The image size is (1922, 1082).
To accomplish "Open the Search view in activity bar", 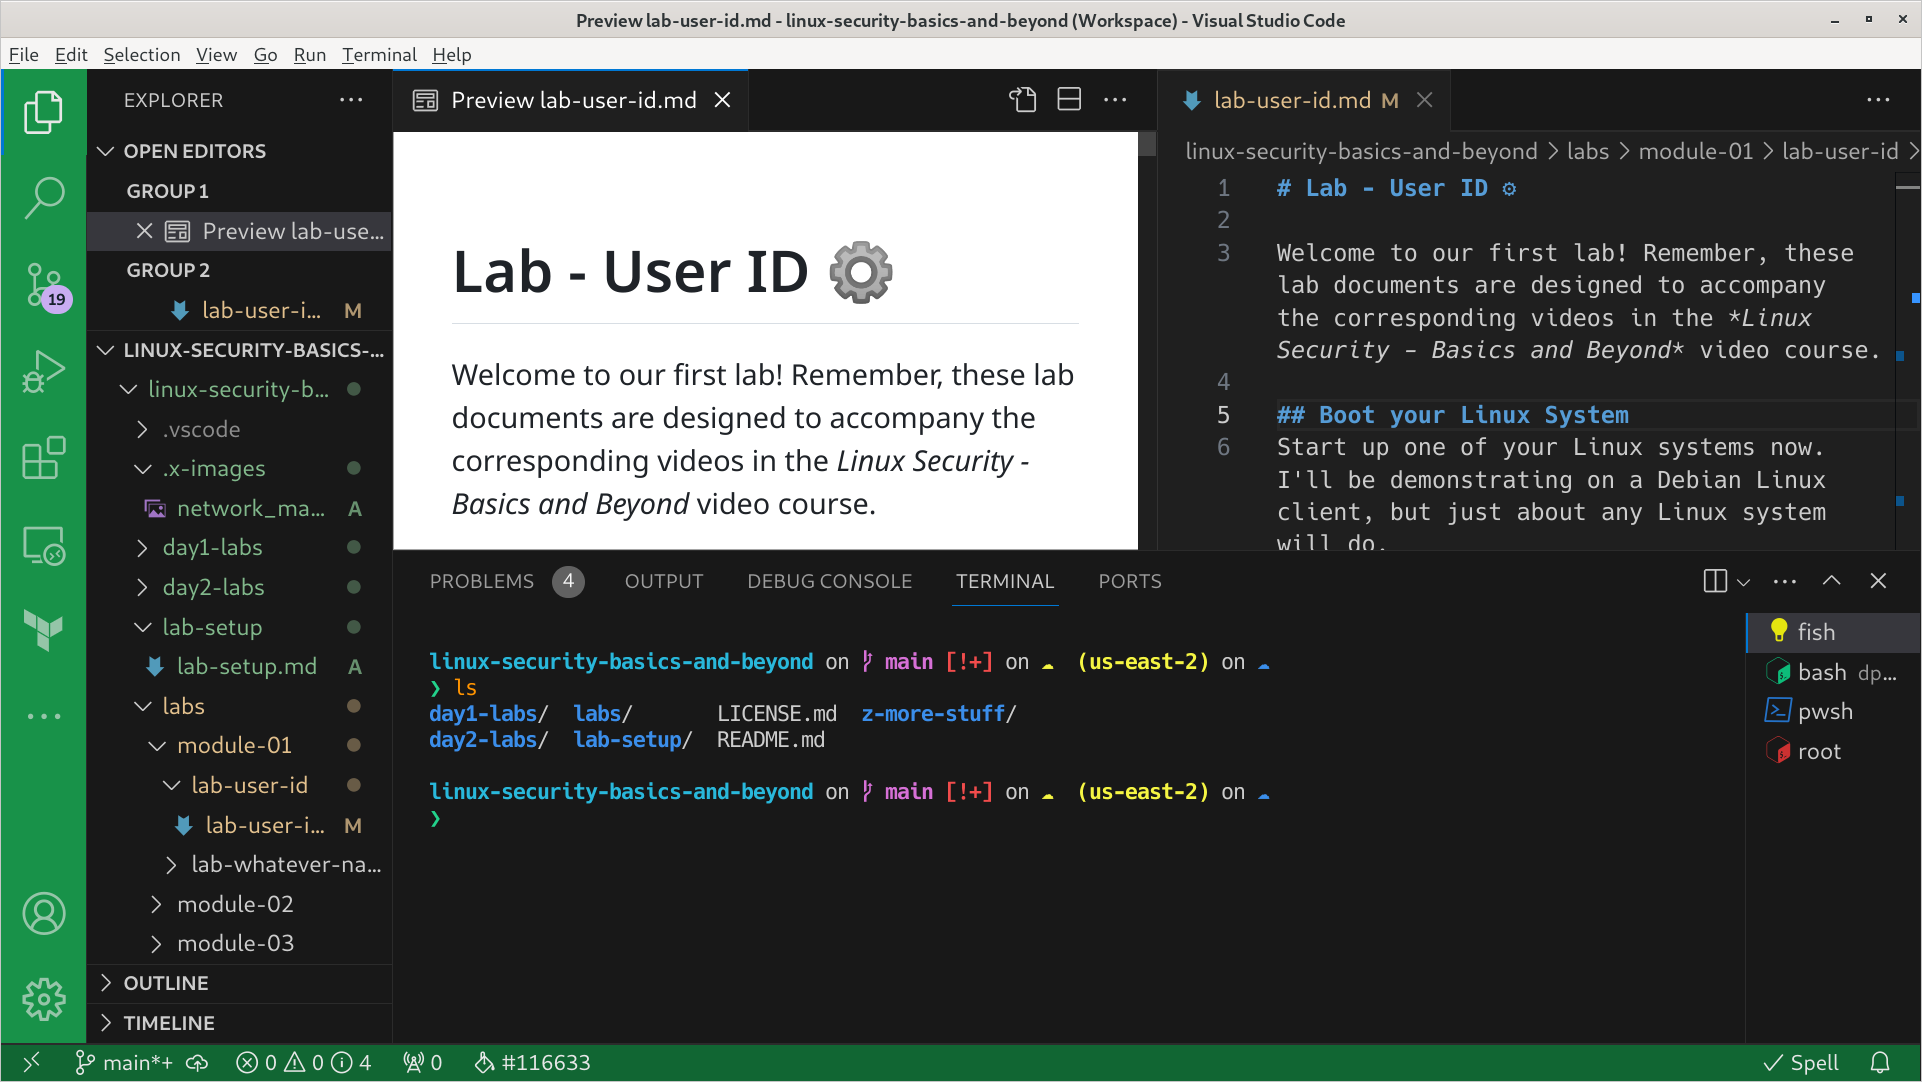I will tap(44, 197).
